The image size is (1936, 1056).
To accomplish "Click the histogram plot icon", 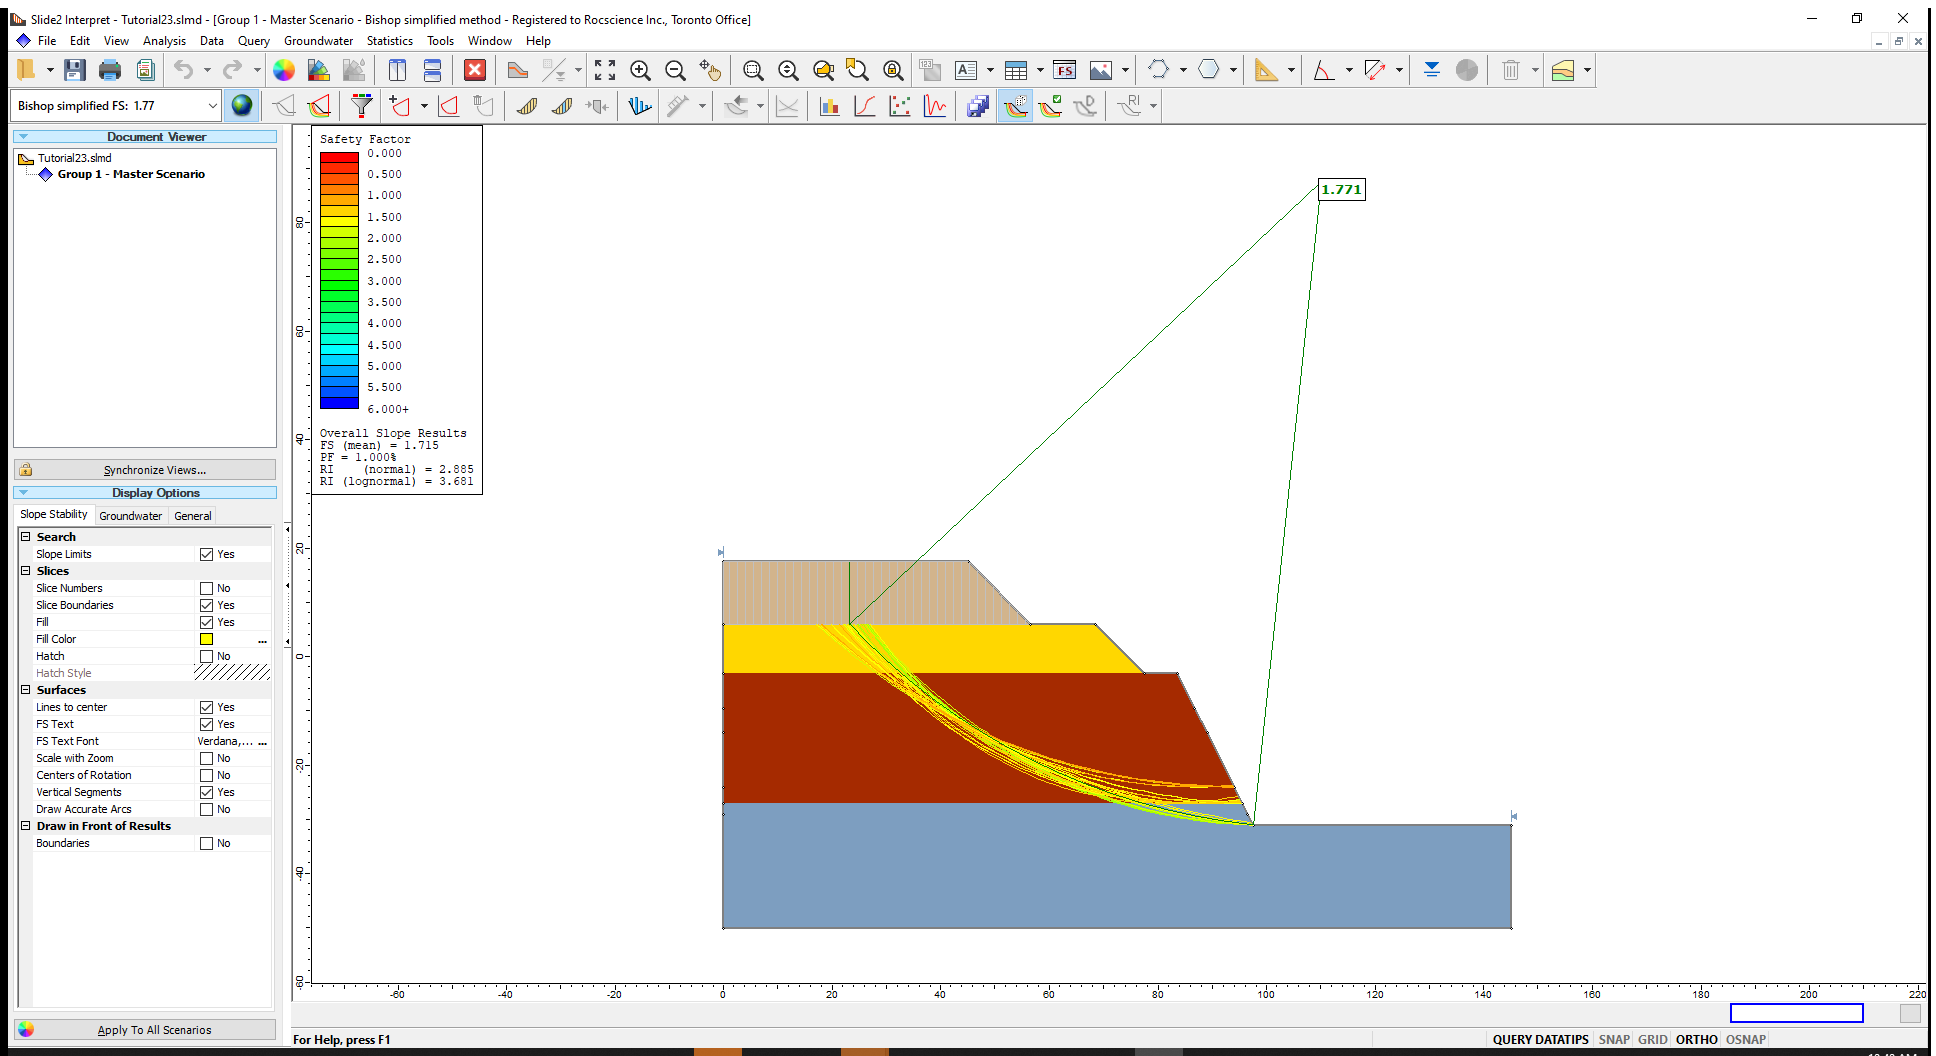I will point(829,106).
